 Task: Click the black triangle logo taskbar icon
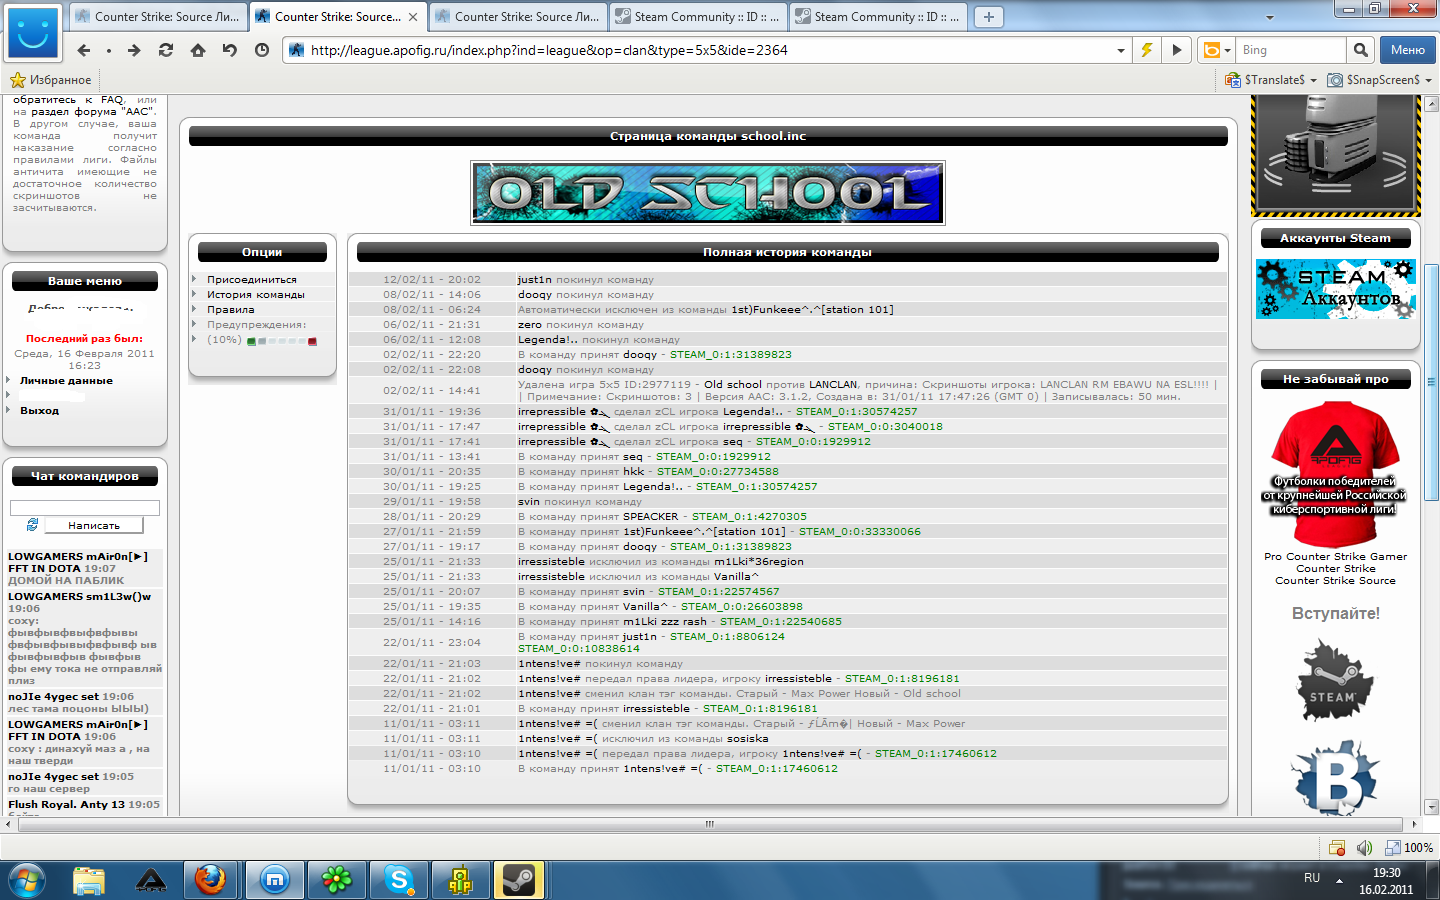151,880
